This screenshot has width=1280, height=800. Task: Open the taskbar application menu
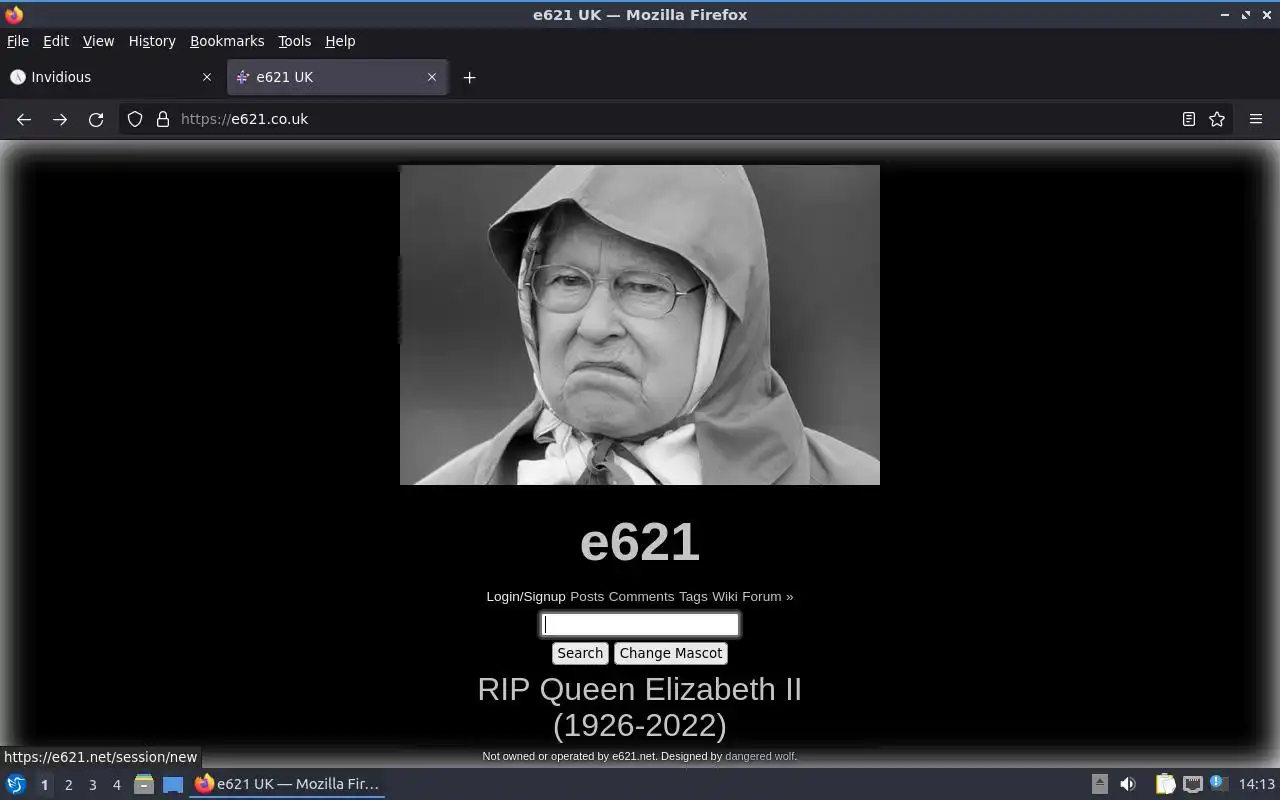[16, 784]
